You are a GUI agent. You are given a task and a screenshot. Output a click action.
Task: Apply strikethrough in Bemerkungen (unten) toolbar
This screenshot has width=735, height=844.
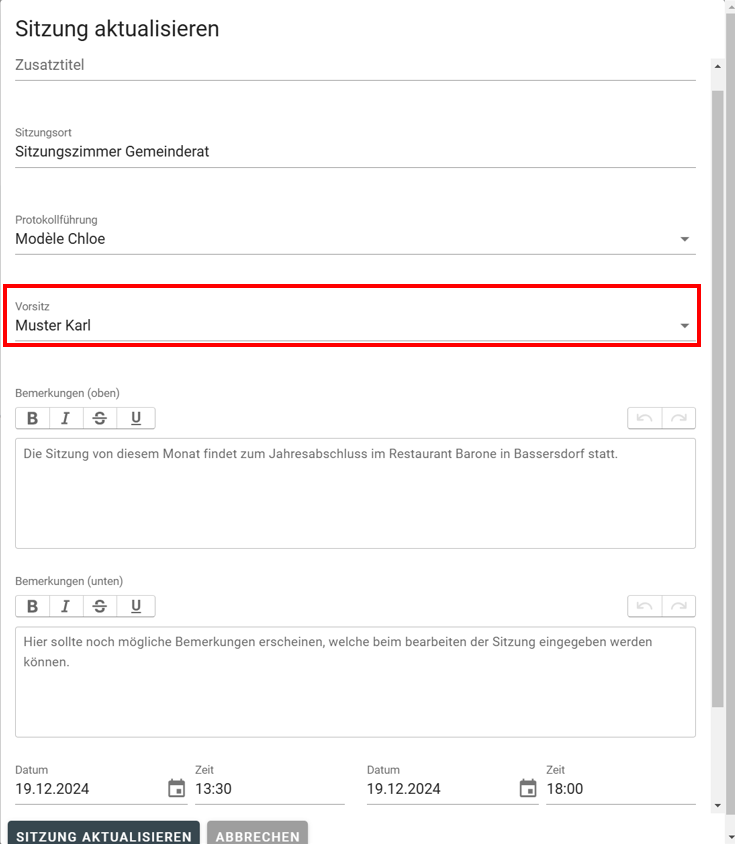coord(100,606)
